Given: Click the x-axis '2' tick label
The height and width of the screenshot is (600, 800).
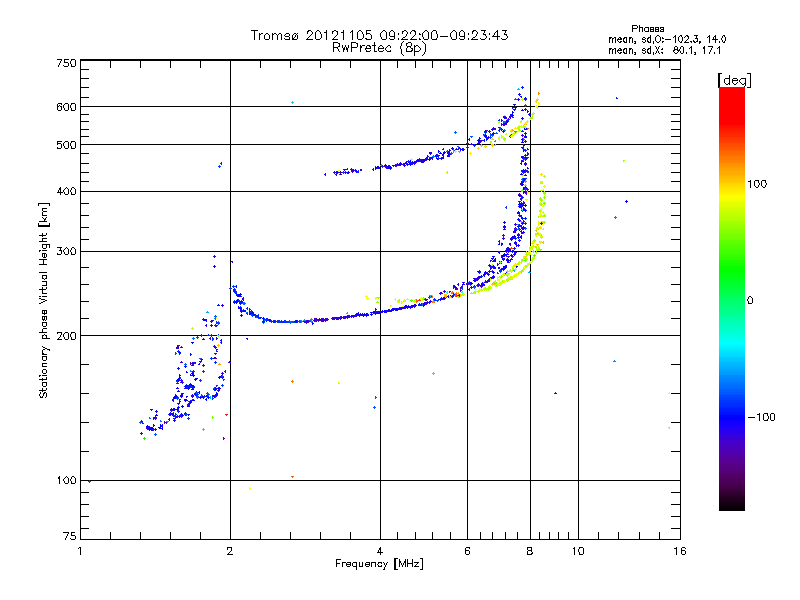Looking at the screenshot, I should [230, 551].
